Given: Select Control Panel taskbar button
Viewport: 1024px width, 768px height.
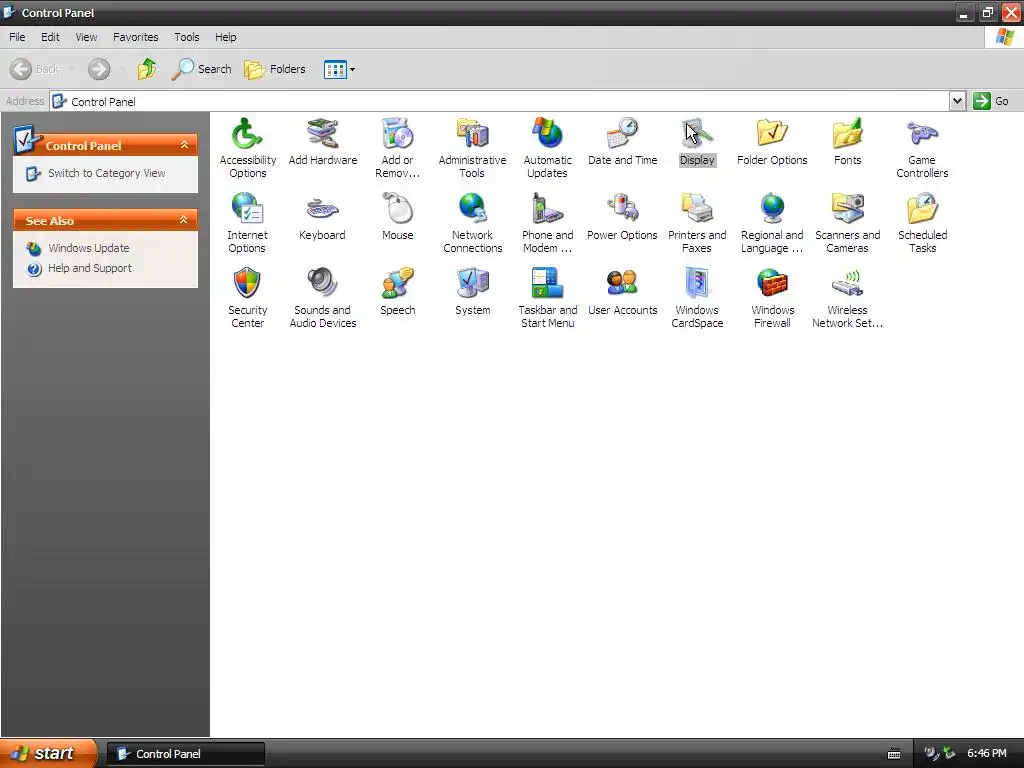Looking at the screenshot, I should click(185, 754).
